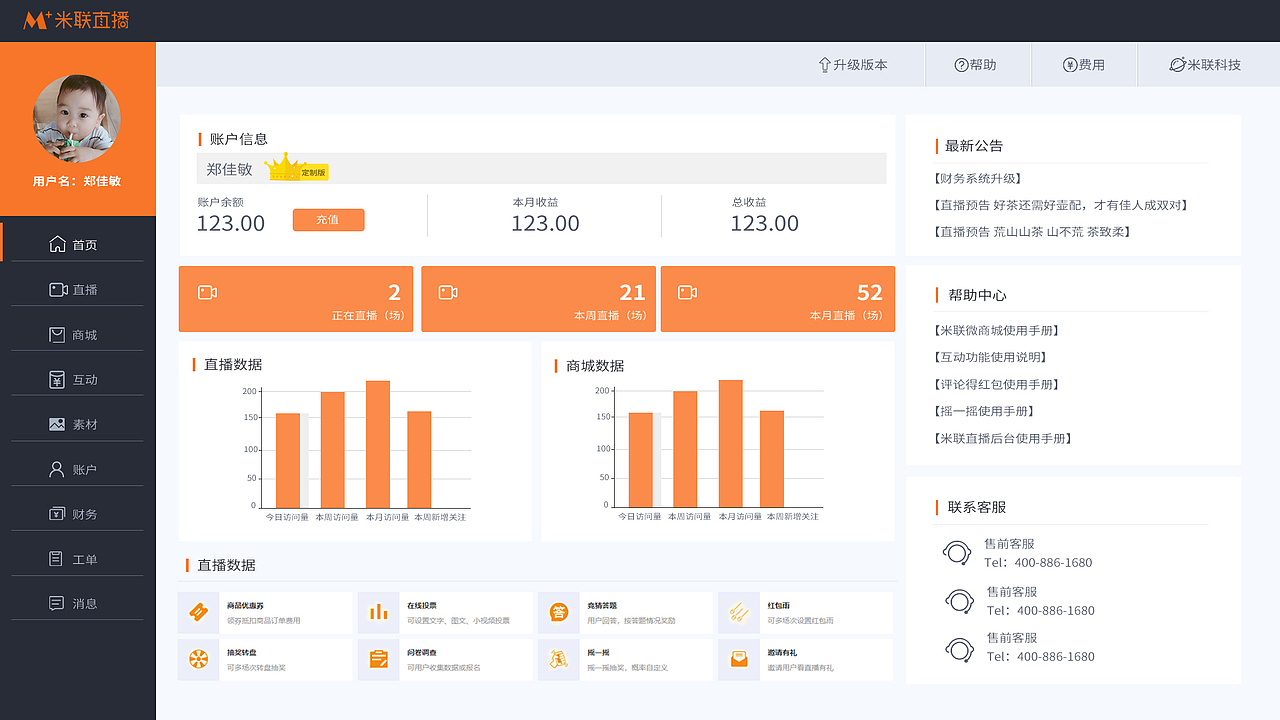Click the 帮助 question mark icon
Image resolution: width=1280 pixels, height=720 pixels.
point(961,65)
